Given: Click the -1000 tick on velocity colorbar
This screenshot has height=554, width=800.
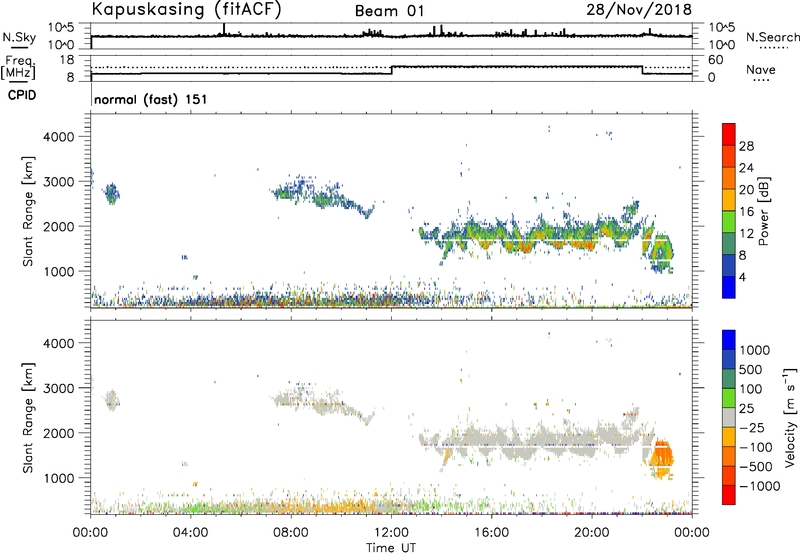Looking at the screenshot, I should [x=759, y=486].
